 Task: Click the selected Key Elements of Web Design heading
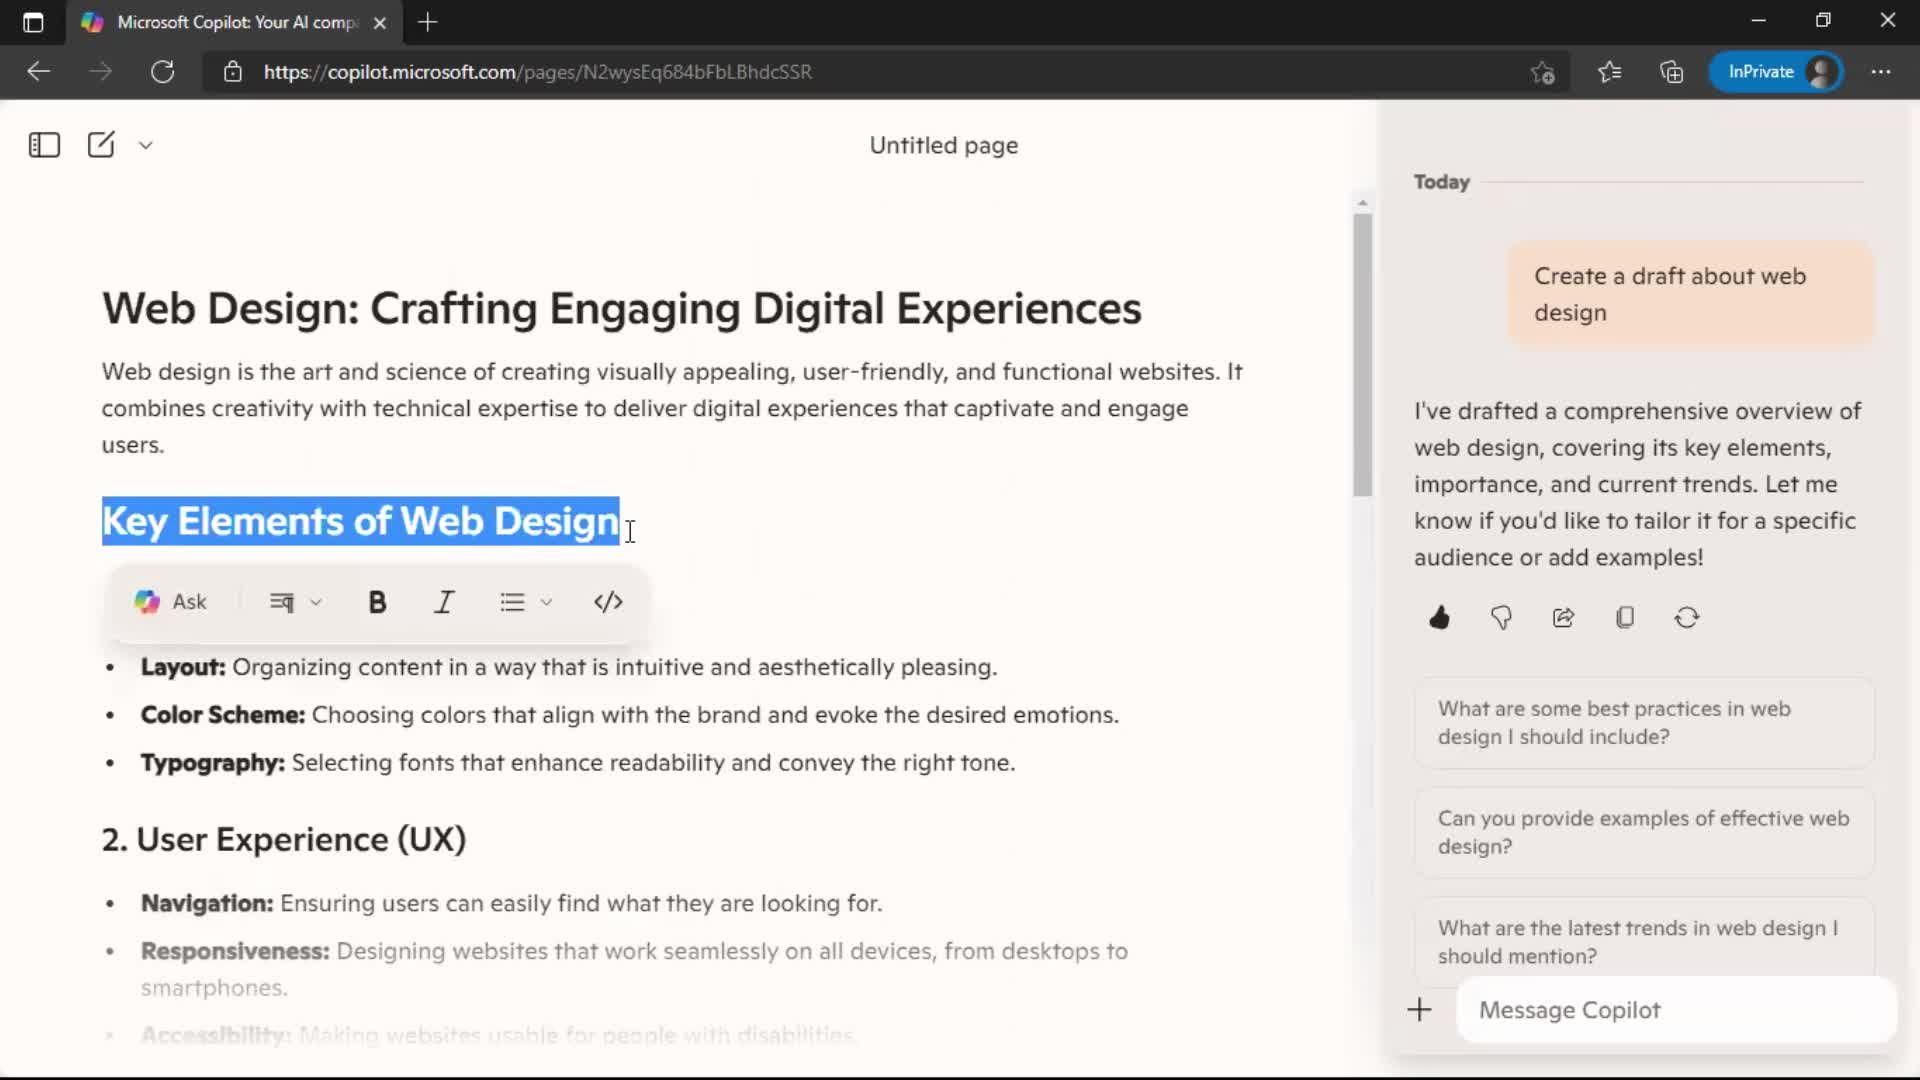pos(360,521)
